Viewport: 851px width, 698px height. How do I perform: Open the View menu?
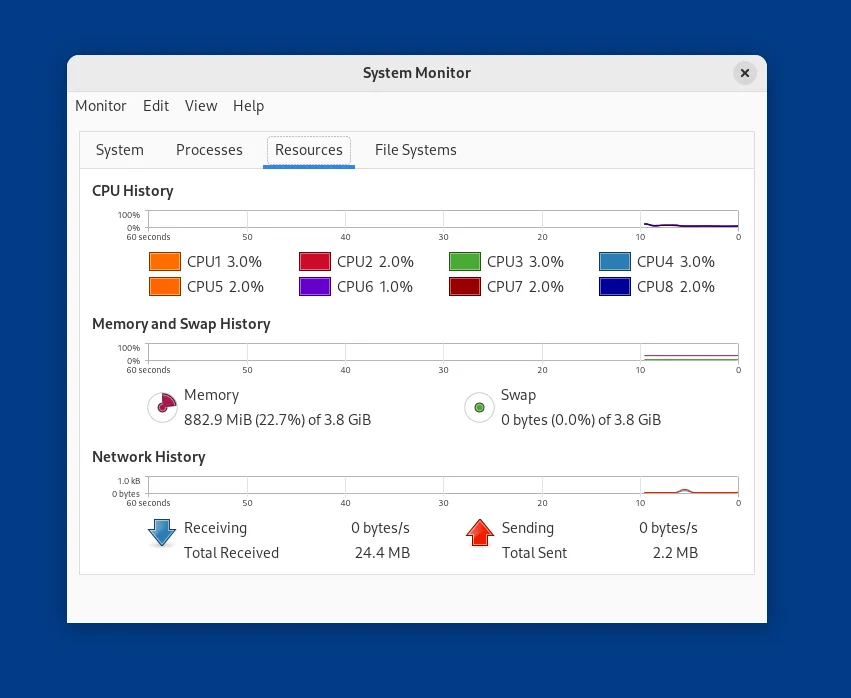(x=200, y=106)
